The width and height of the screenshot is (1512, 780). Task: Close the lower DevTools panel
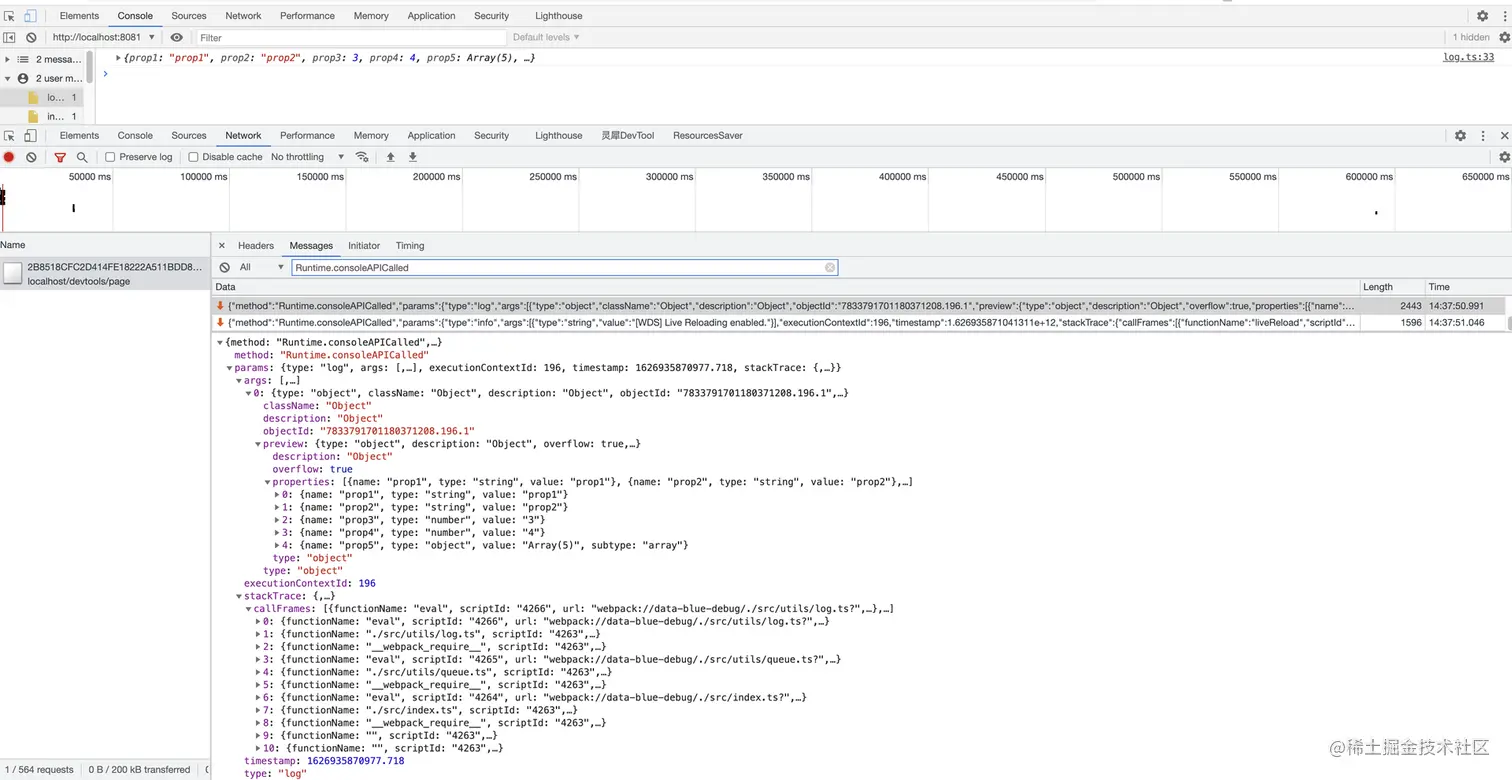pyautogui.click(x=1504, y=135)
